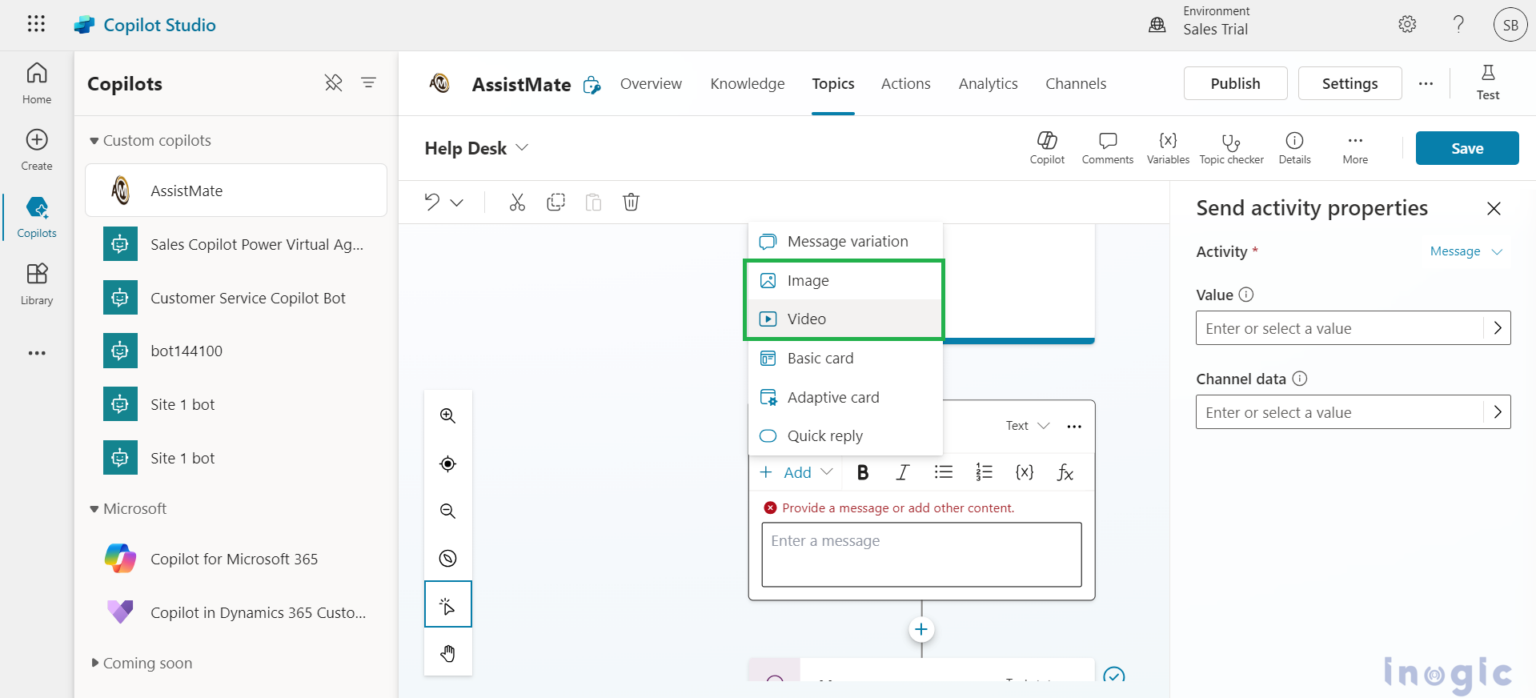1536x698 pixels.
Task: Zoom in on the authoring canvas
Action: click(x=447, y=415)
